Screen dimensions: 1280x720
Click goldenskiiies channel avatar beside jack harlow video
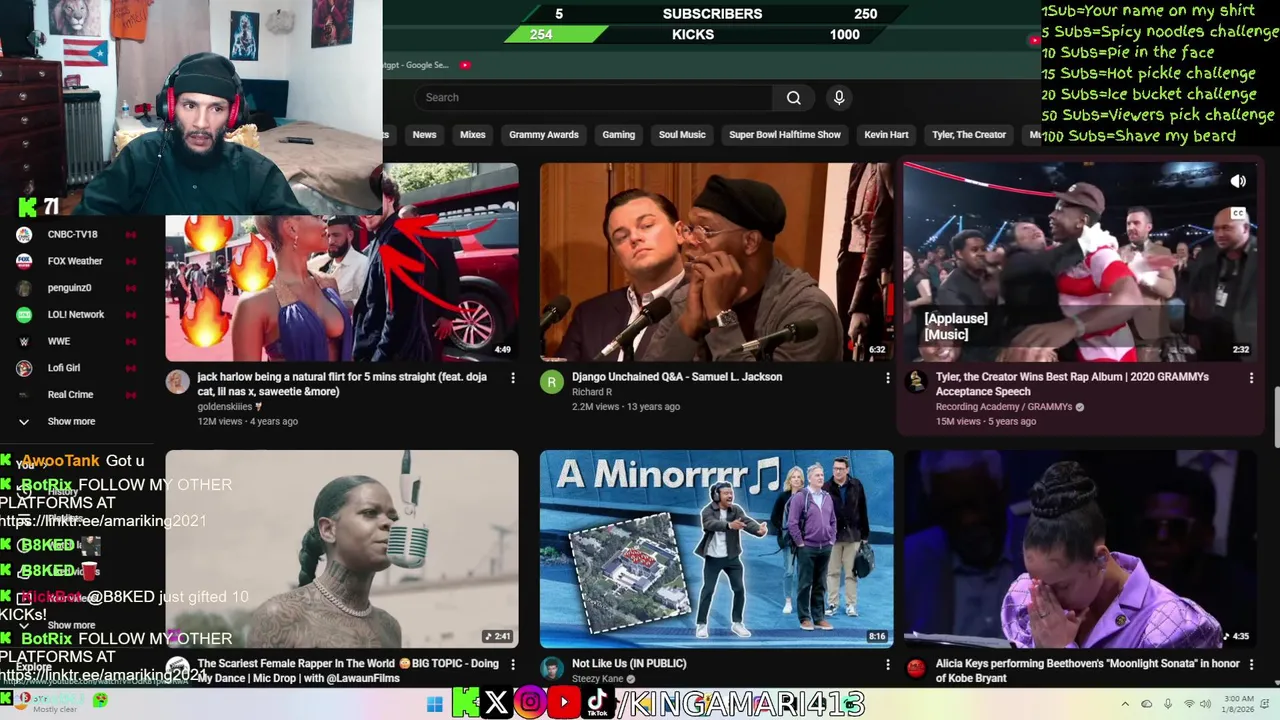click(178, 382)
